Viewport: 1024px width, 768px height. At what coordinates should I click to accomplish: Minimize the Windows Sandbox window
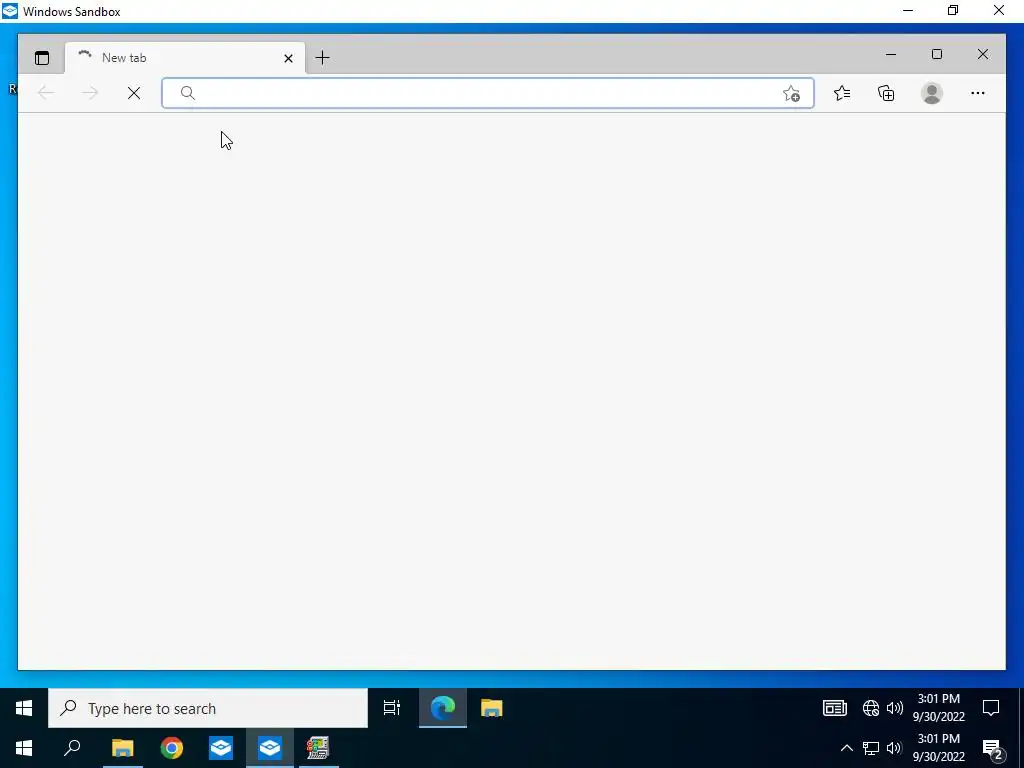point(908,10)
